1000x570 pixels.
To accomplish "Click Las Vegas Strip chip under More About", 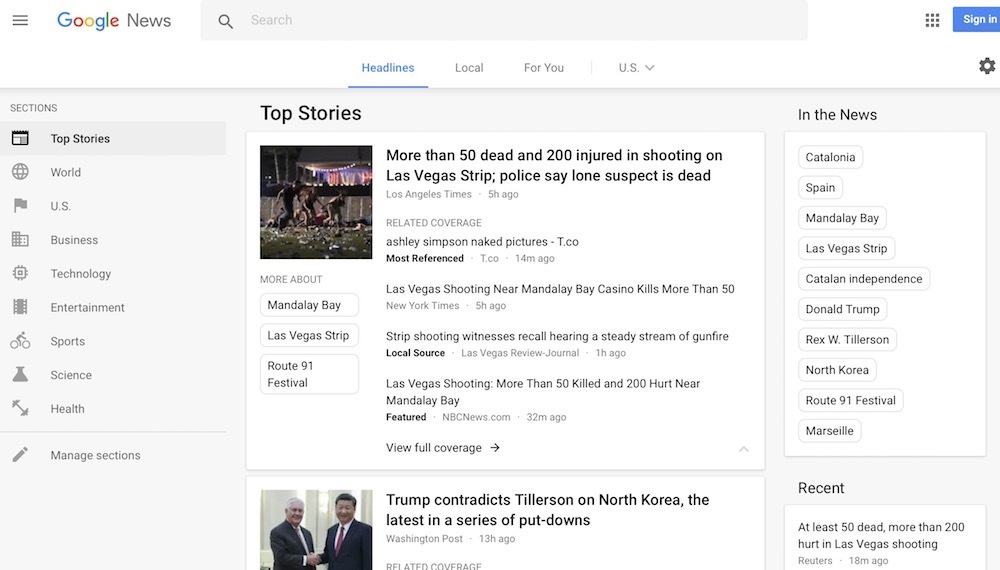I will [309, 335].
